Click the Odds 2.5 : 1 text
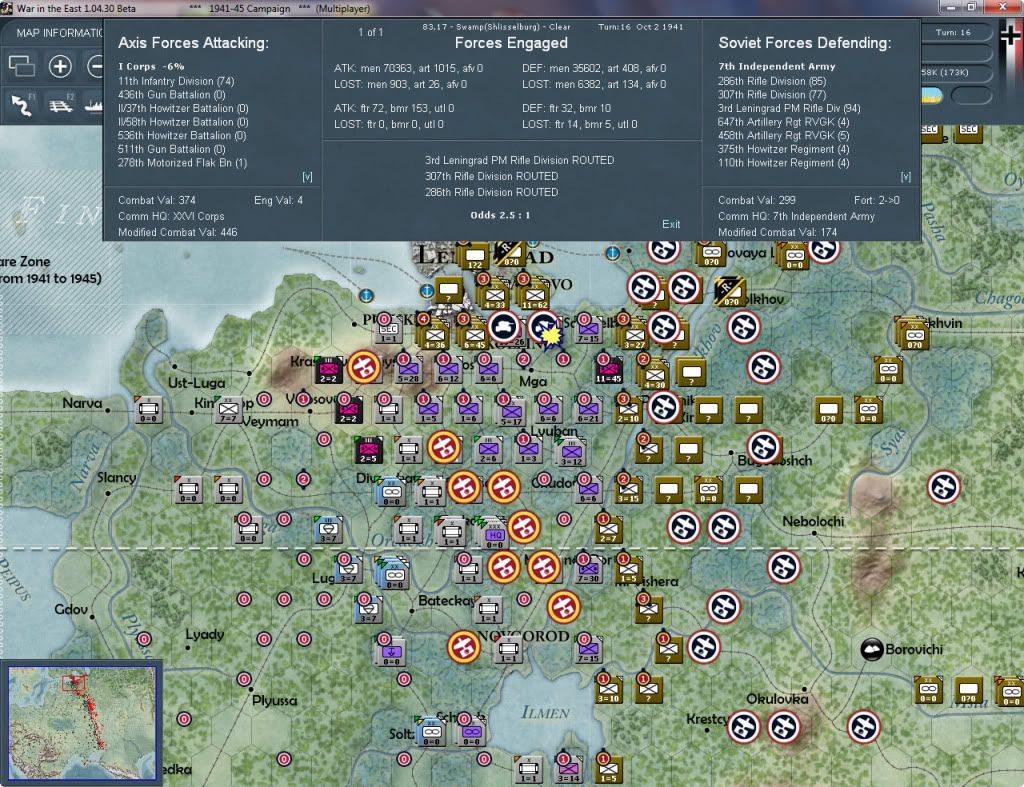 click(500, 215)
